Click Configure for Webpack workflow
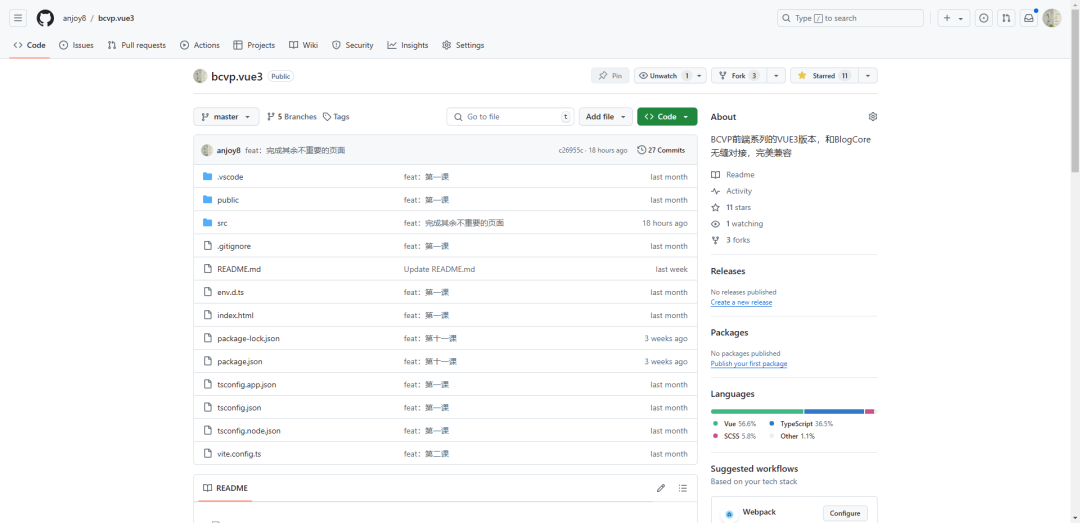The width and height of the screenshot is (1080, 523). (x=845, y=513)
